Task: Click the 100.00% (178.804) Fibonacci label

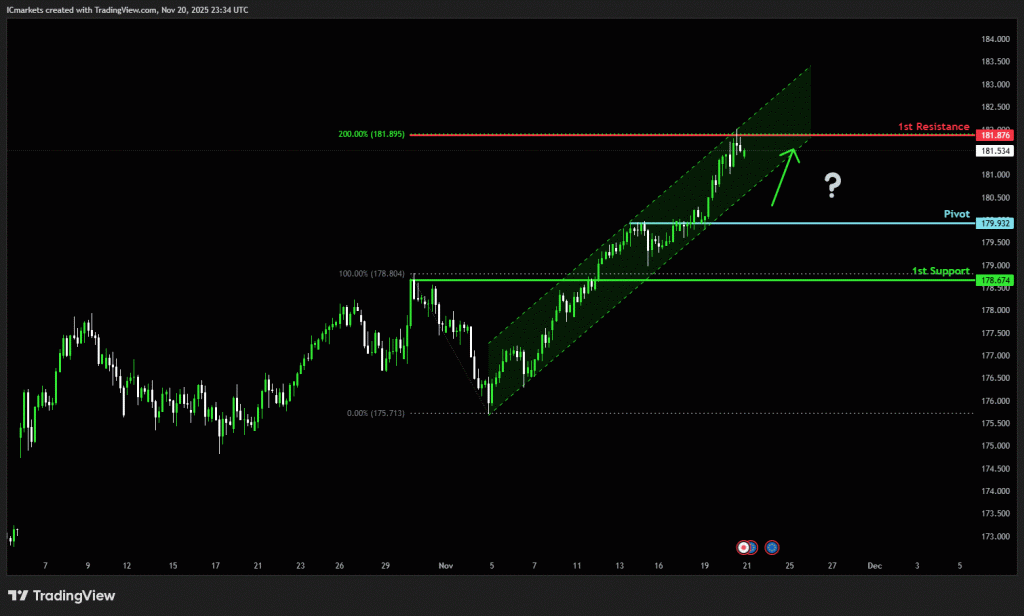Action: [x=371, y=273]
